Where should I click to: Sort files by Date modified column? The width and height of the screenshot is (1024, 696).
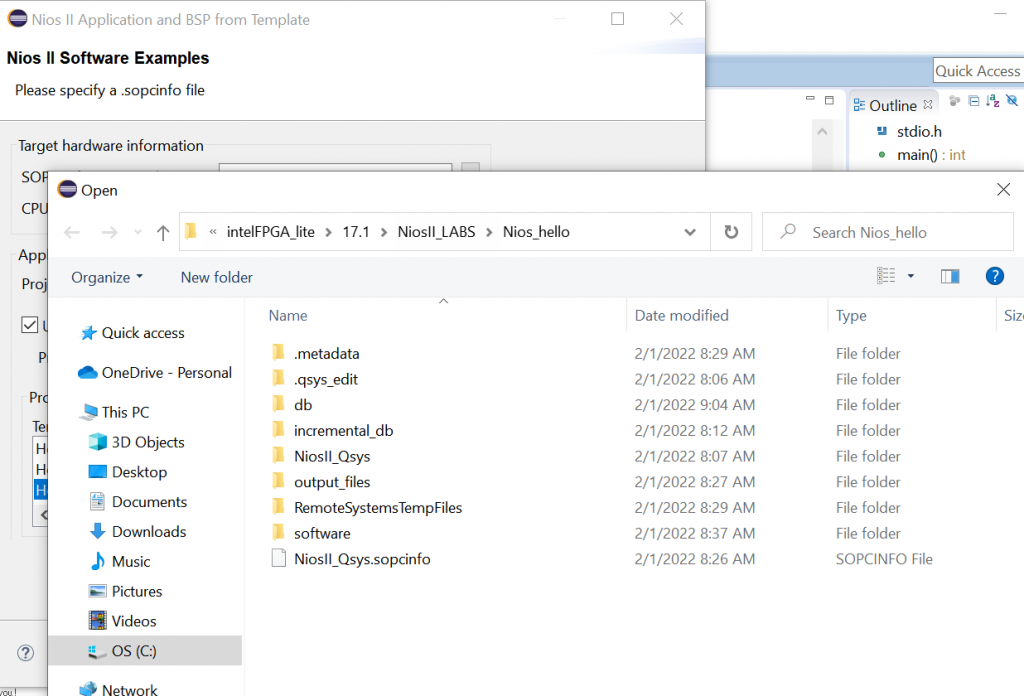click(x=681, y=316)
